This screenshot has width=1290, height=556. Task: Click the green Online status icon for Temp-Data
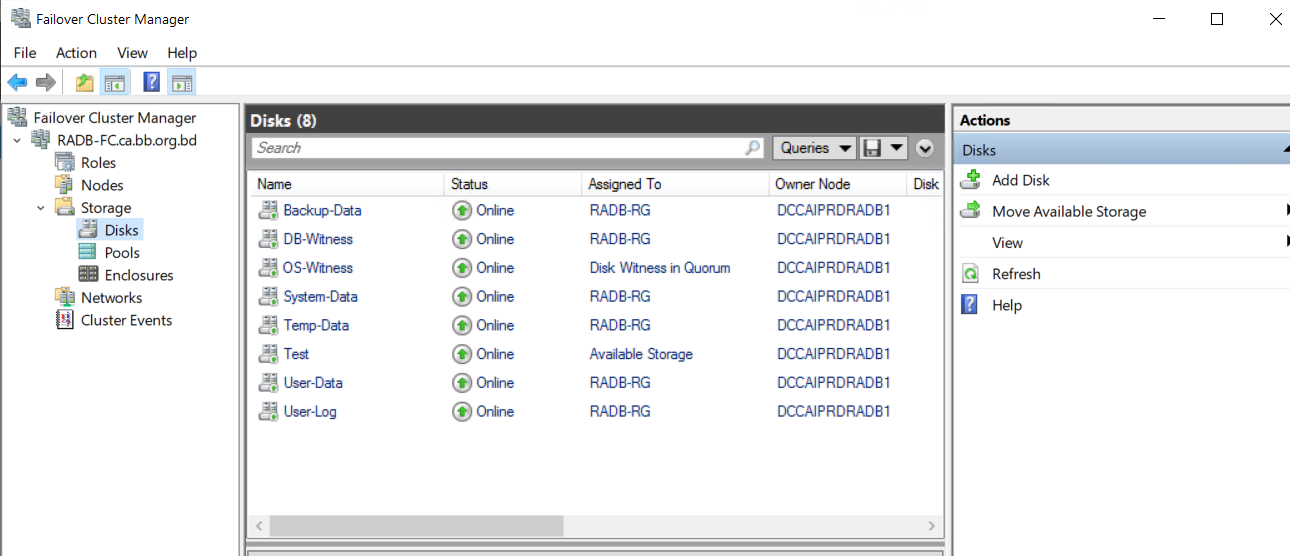click(462, 325)
